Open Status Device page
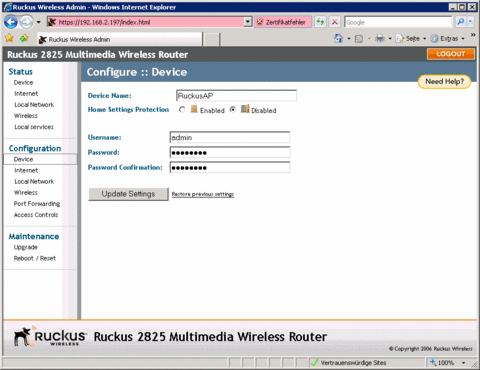This screenshot has height=370, width=480. (x=23, y=83)
